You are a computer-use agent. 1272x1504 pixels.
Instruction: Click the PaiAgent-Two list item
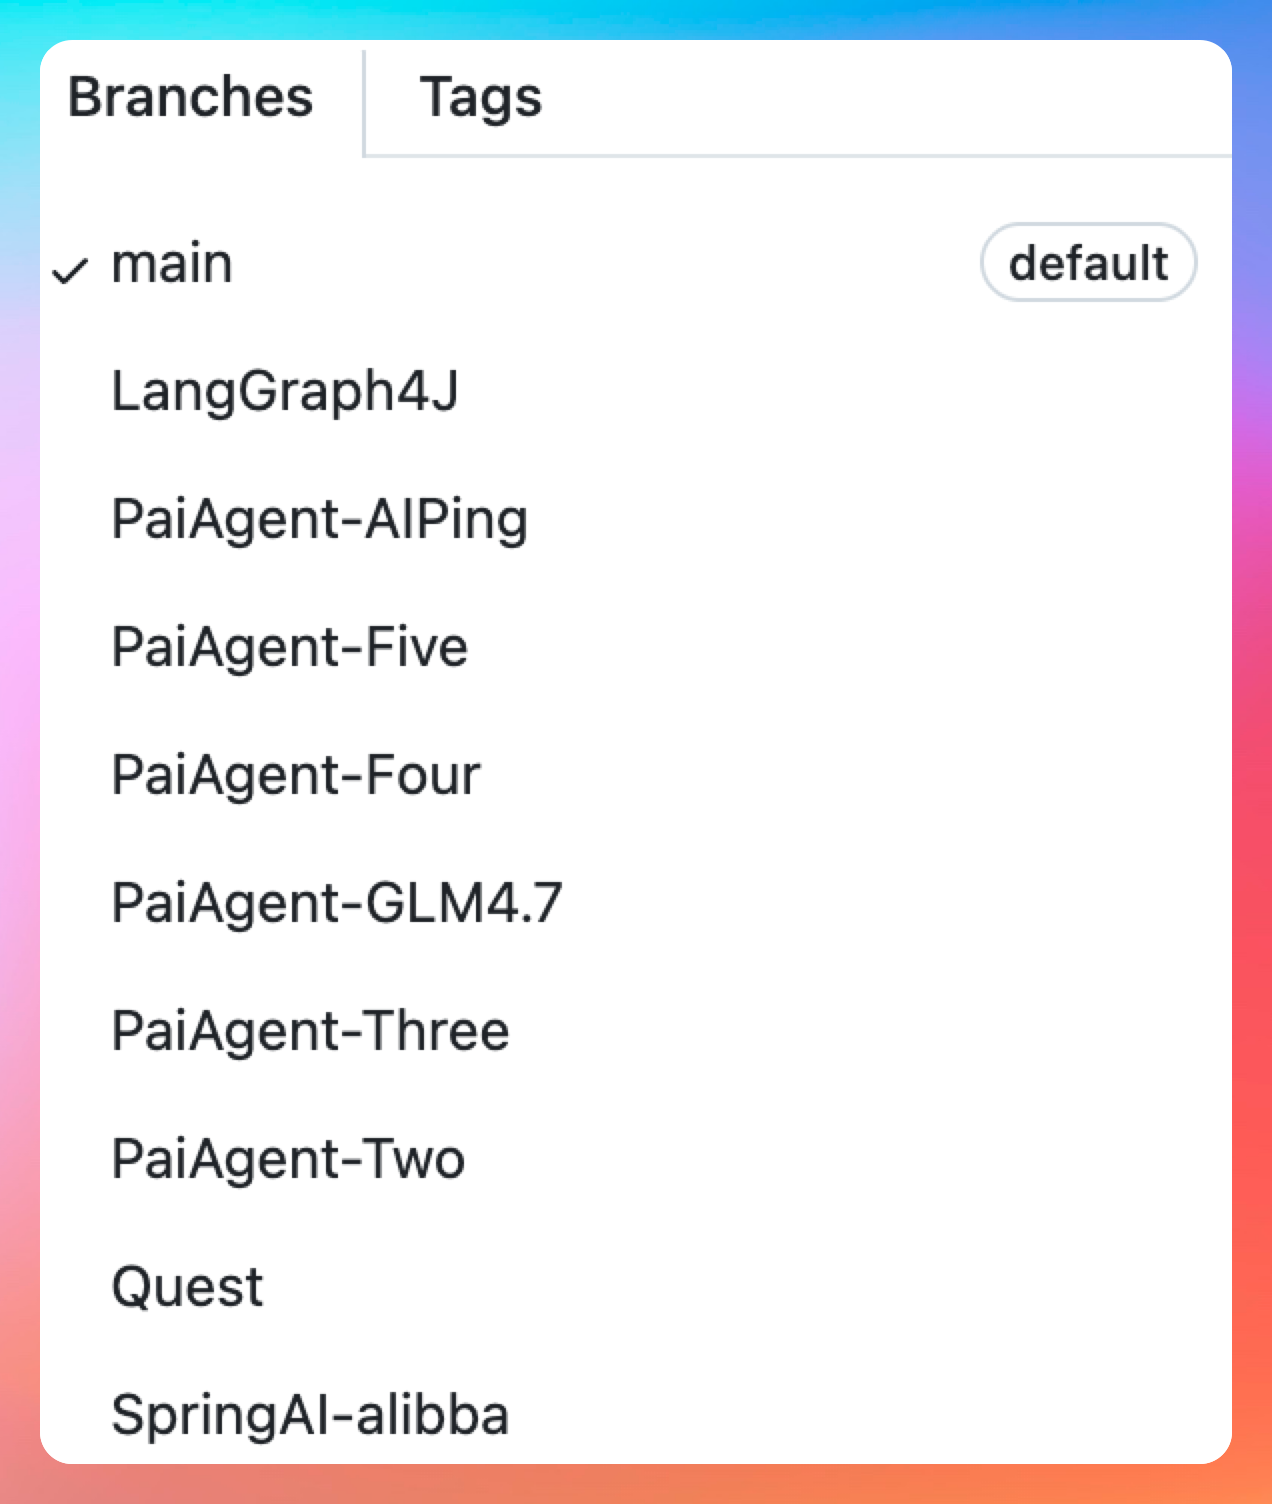point(288,1159)
